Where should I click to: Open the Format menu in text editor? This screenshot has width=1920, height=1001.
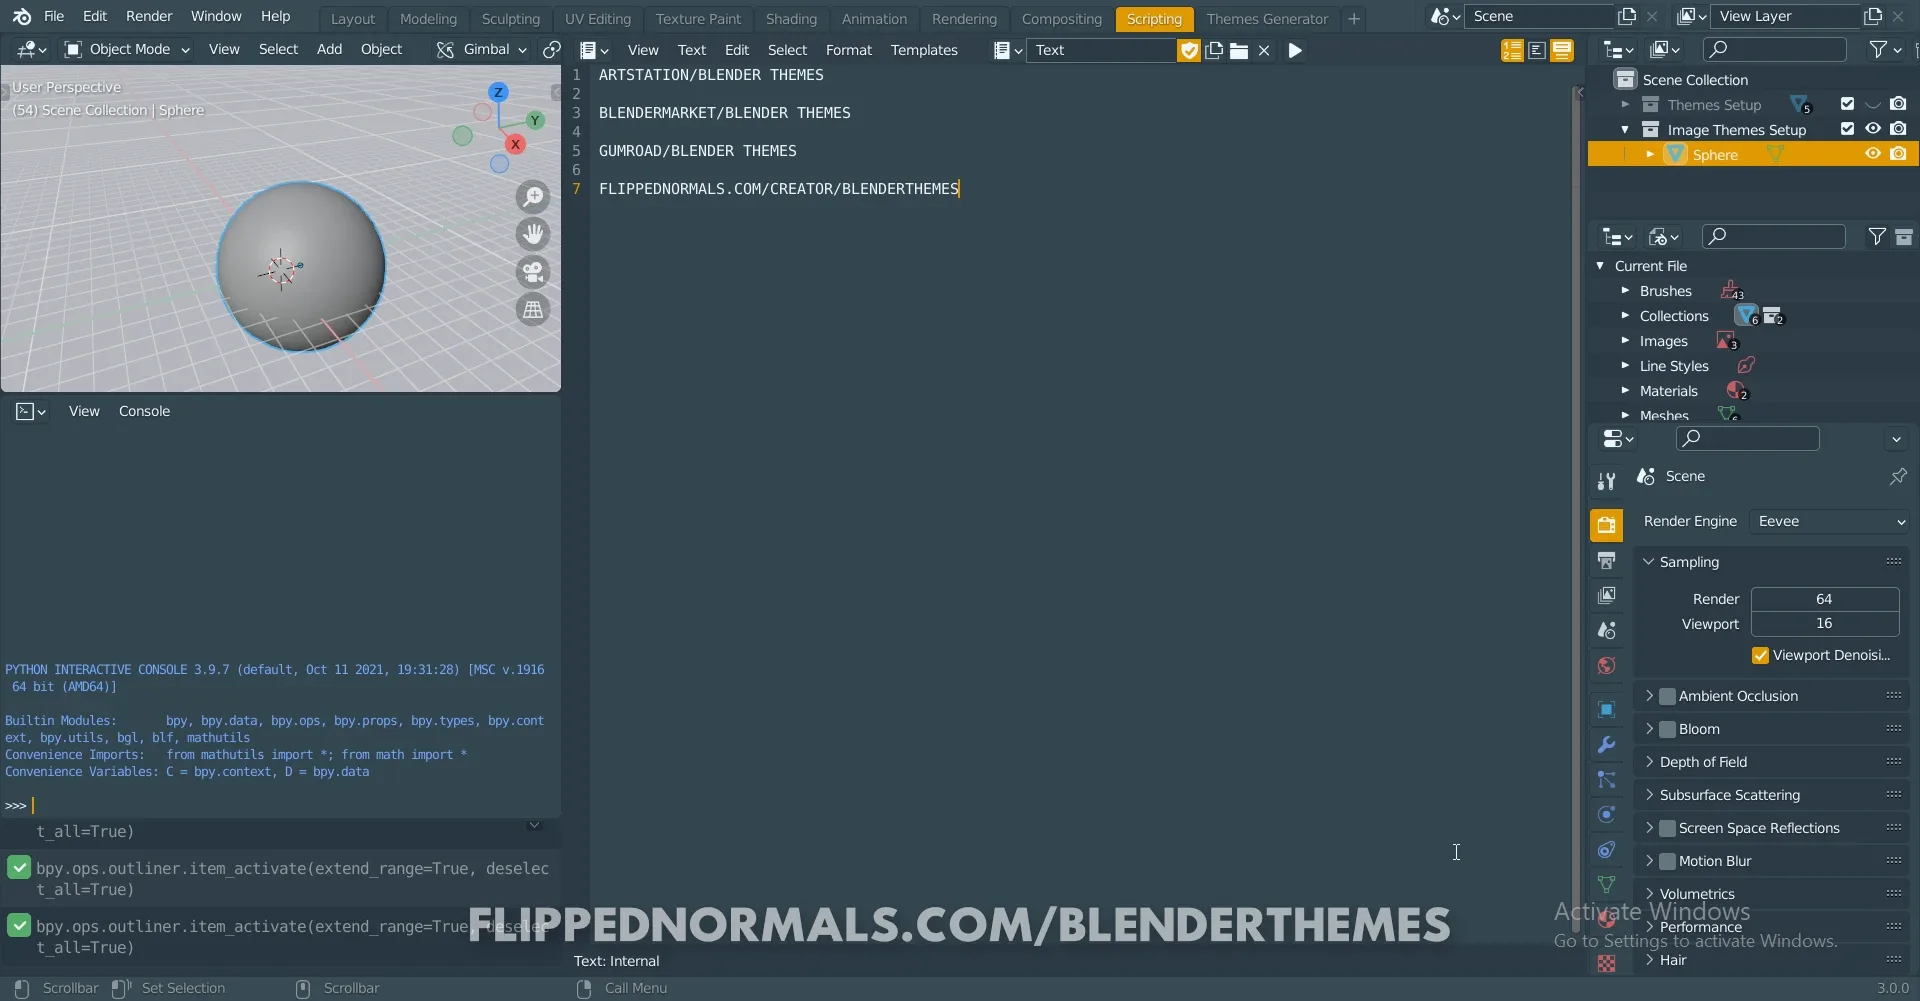point(848,50)
